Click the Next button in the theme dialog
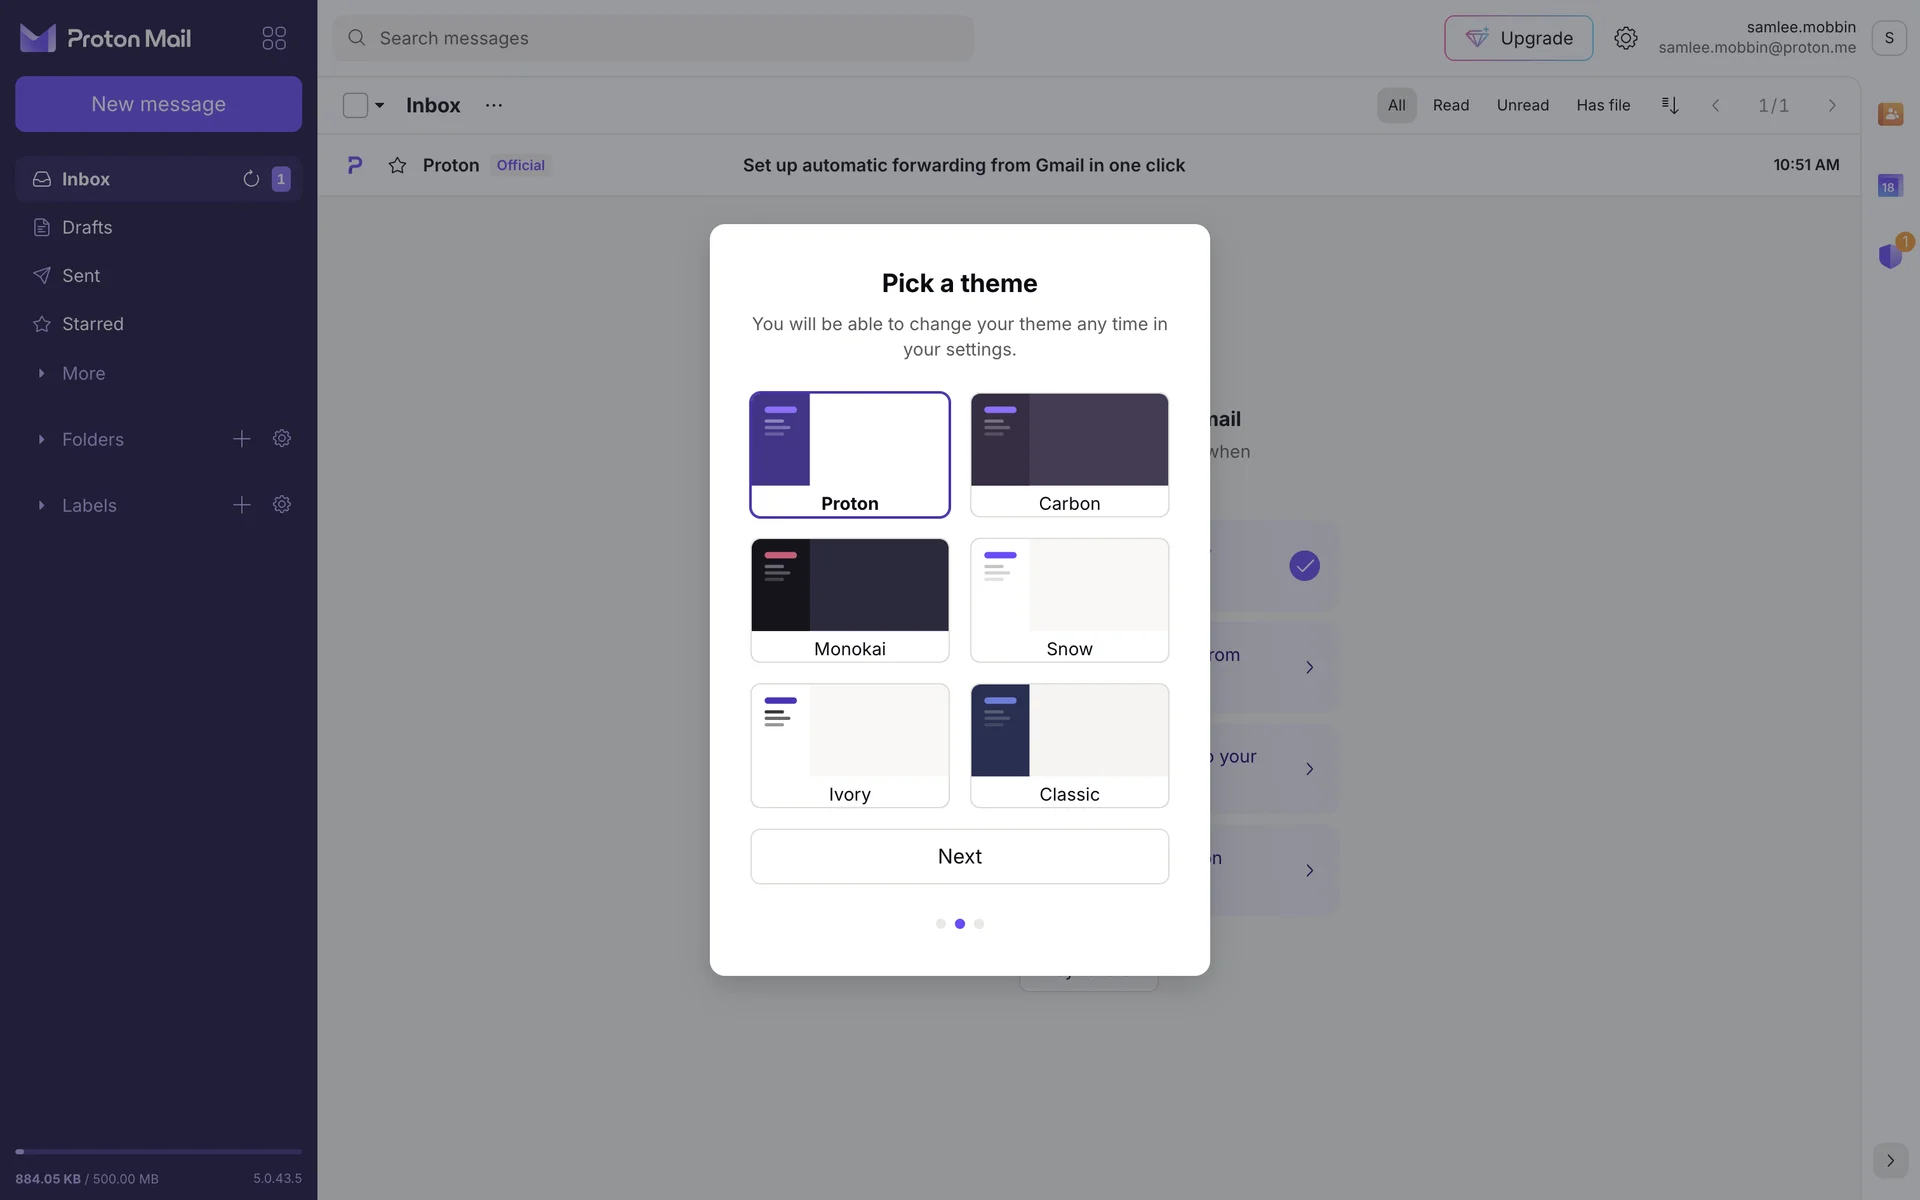Screen dimensions: 1920x1200 point(959,856)
